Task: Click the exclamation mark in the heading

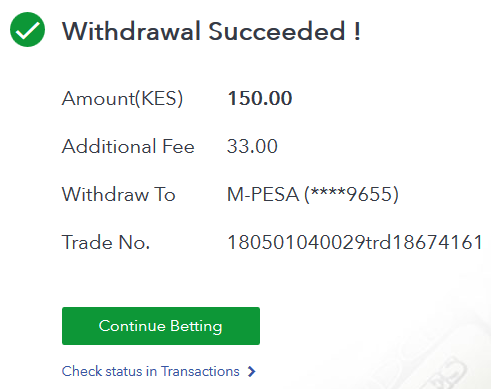Action: [x=357, y=31]
